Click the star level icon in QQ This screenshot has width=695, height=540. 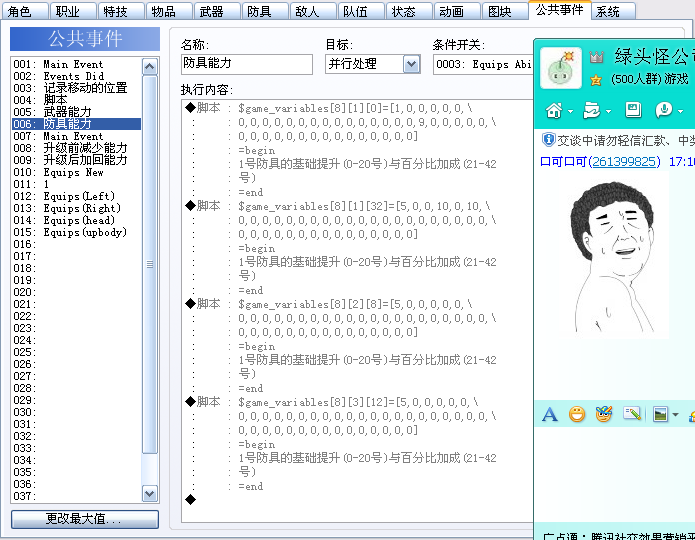(x=596, y=80)
